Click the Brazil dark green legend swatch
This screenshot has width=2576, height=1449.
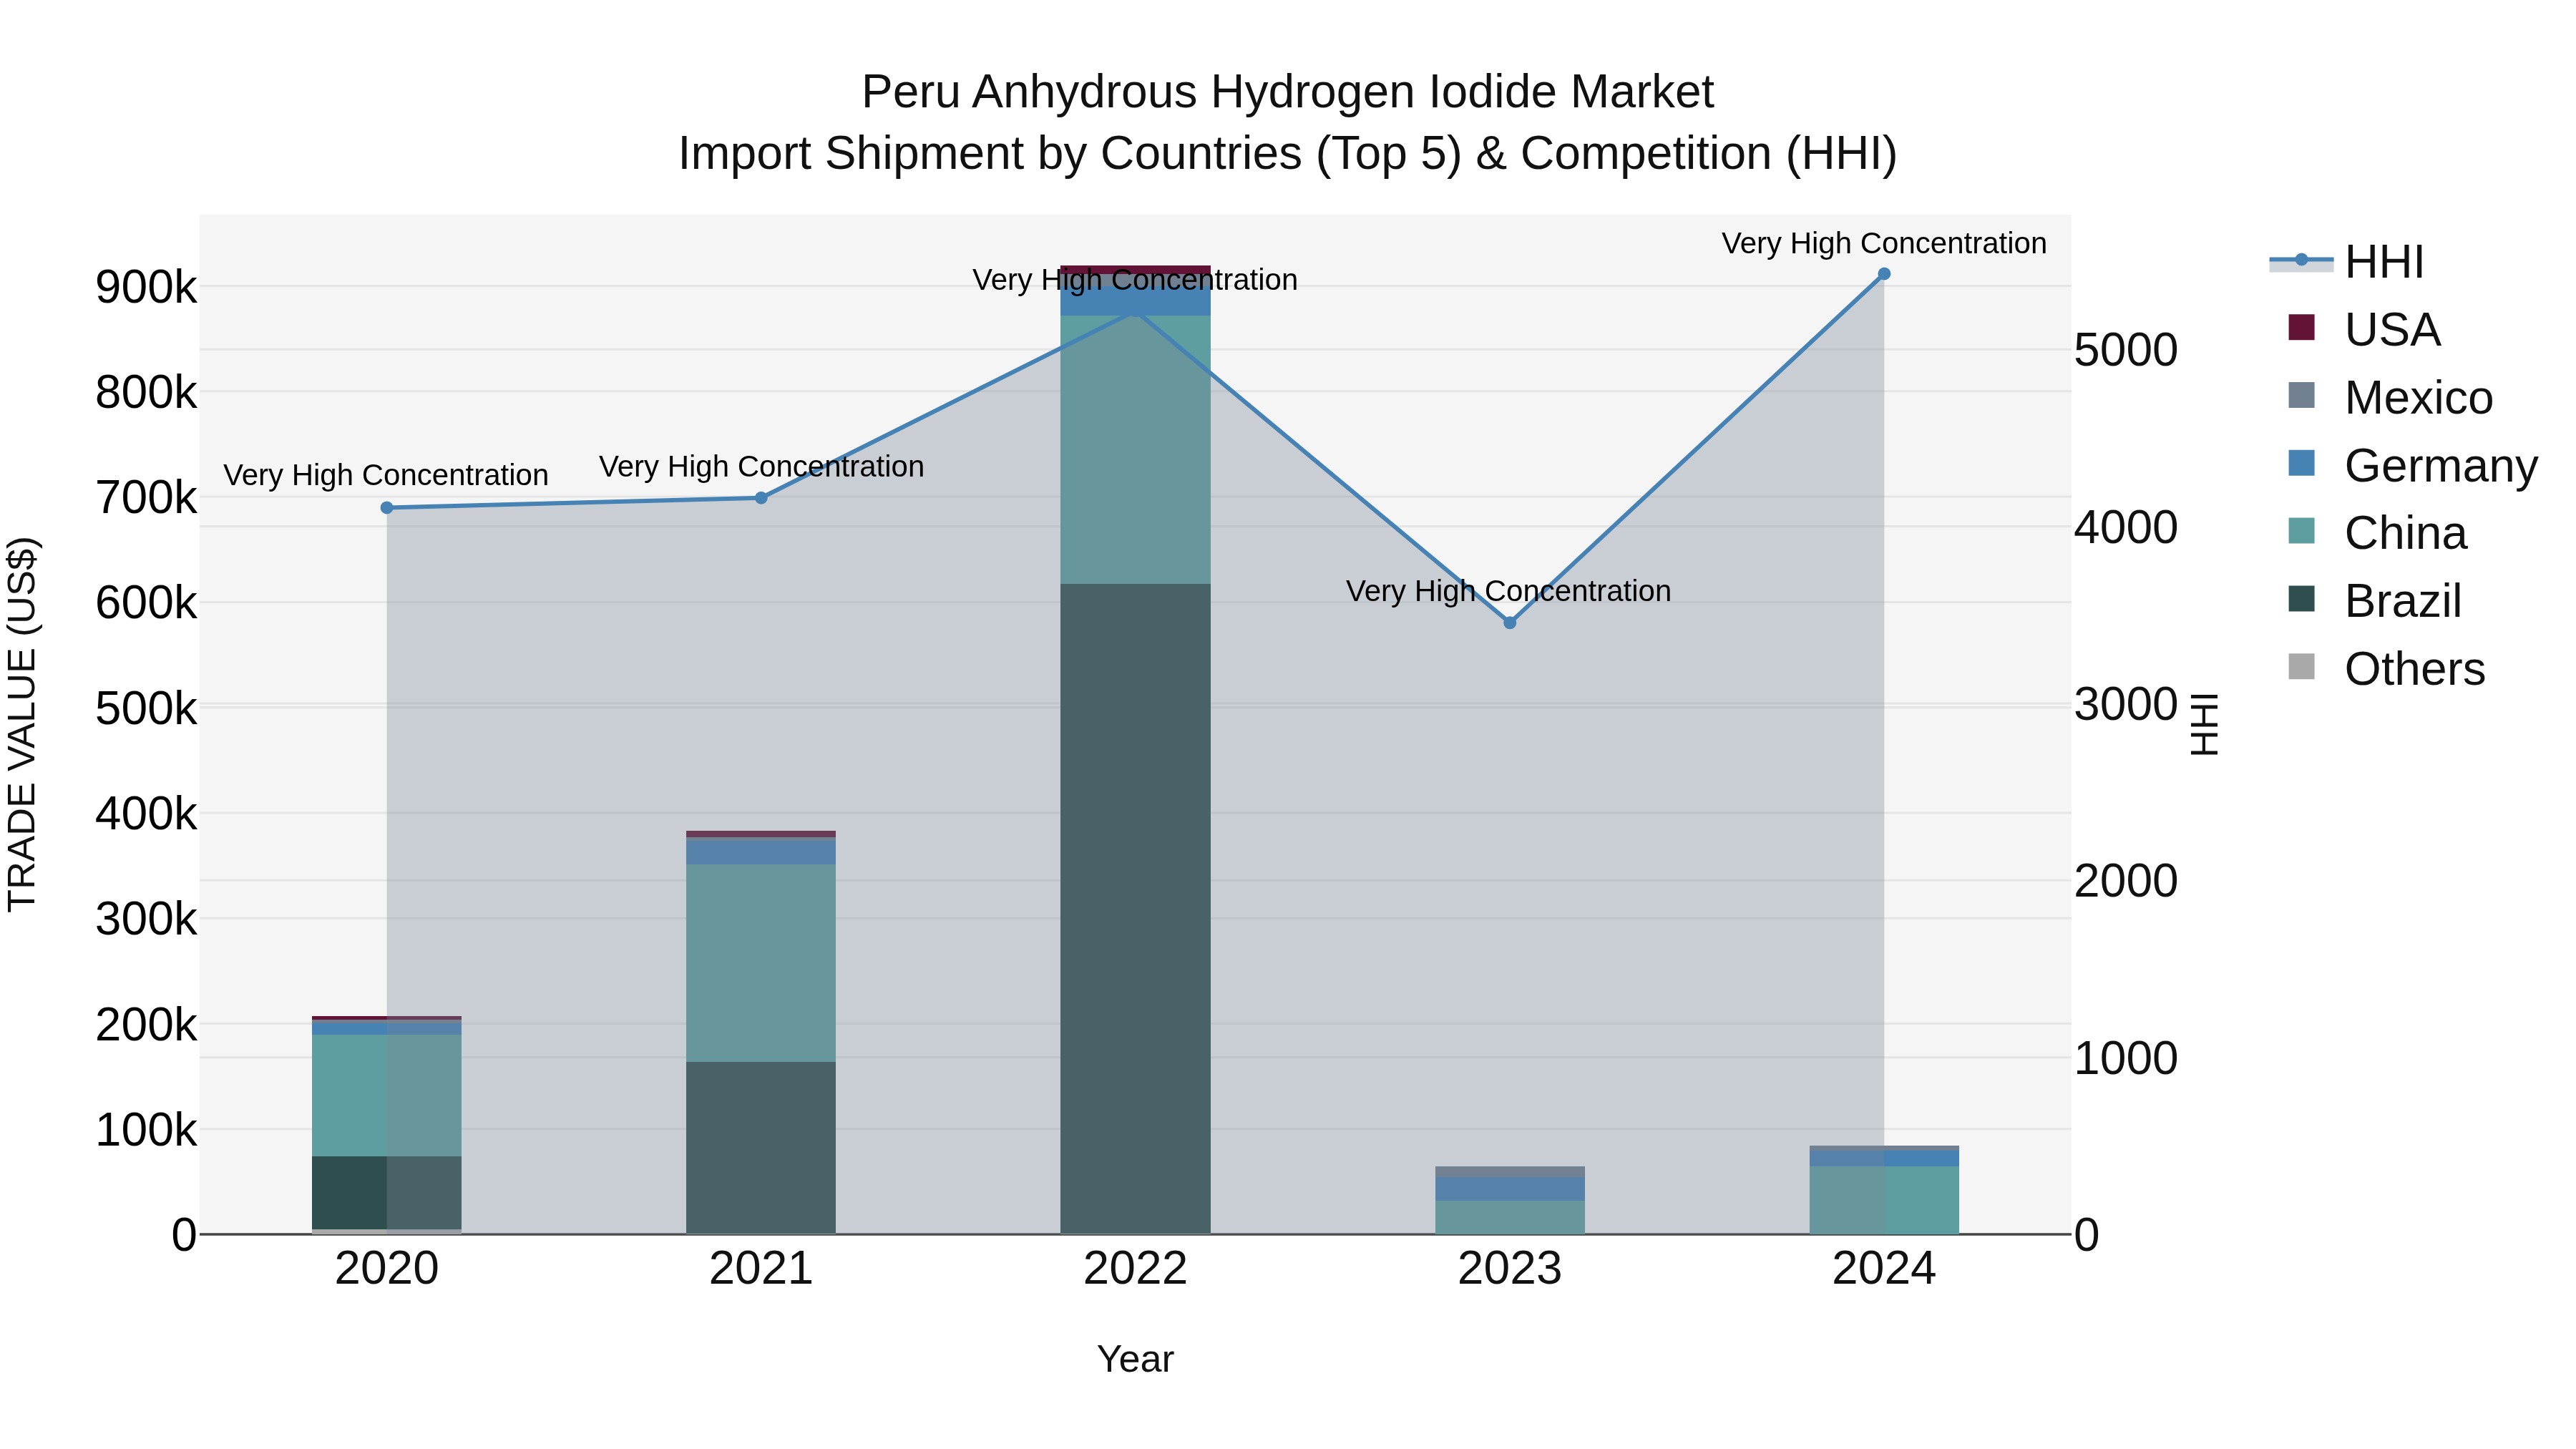(x=2301, y=599)
